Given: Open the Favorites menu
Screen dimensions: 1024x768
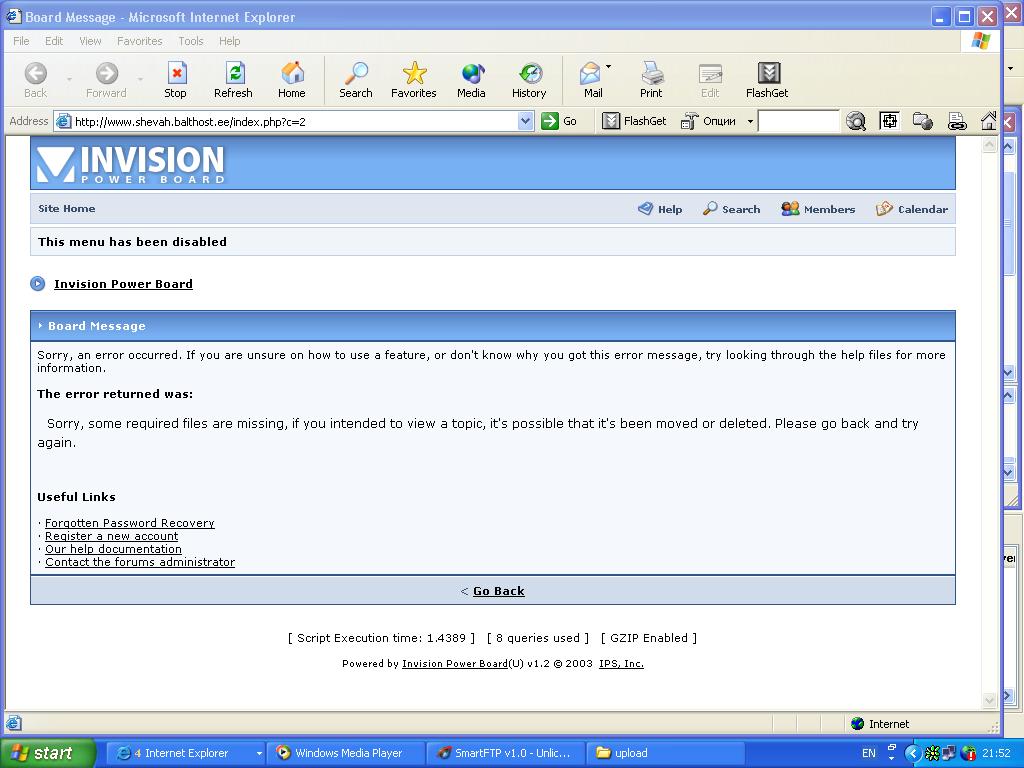Looking at the screenshot, I should point(140,40).
